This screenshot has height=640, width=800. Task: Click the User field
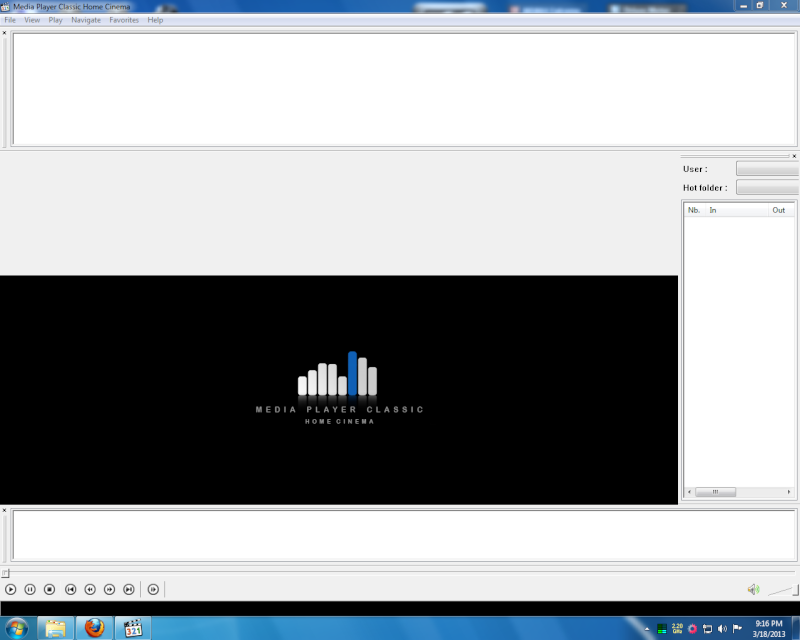click(767, 168)
